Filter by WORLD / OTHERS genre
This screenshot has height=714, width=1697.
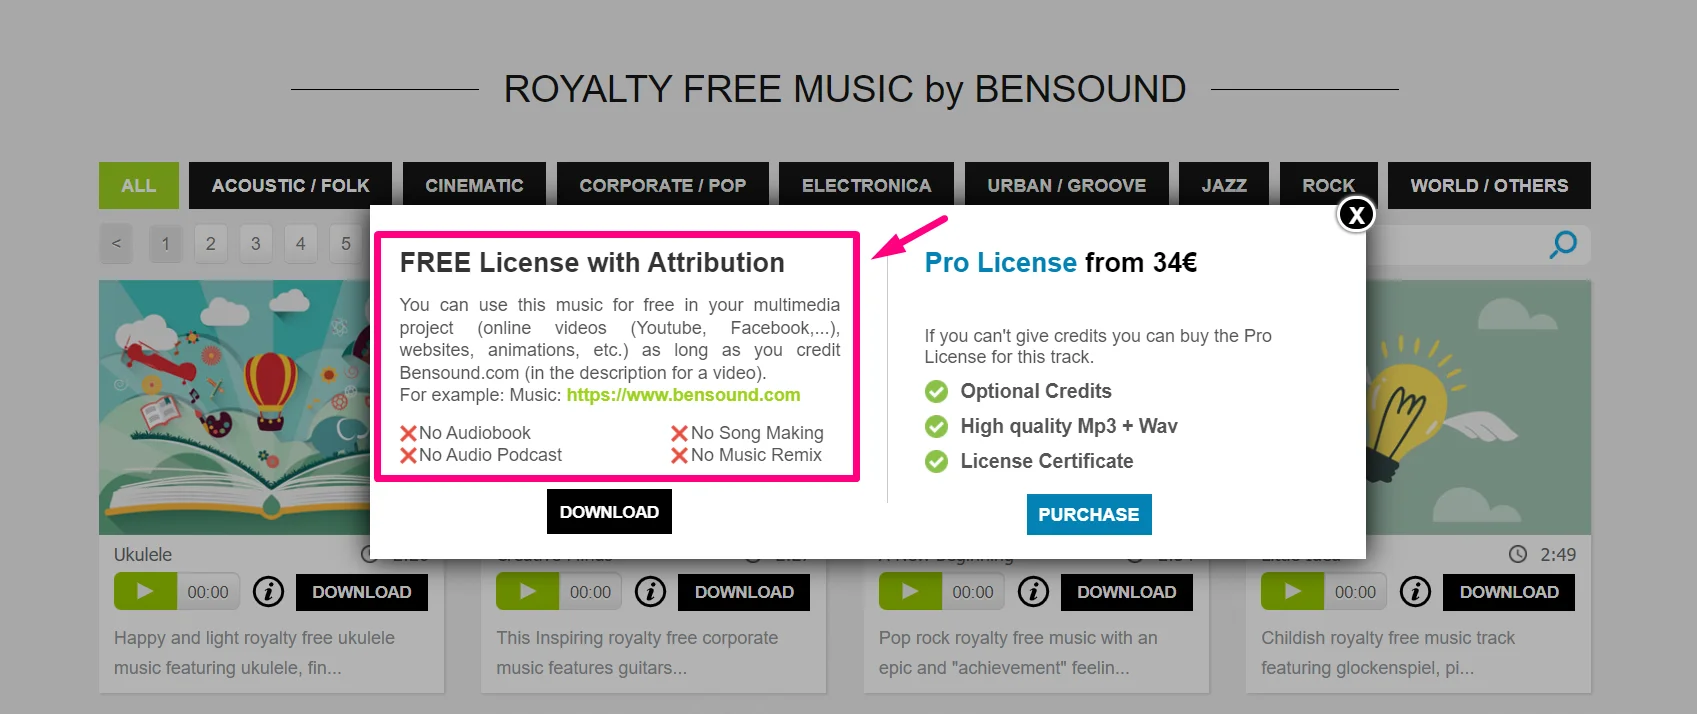click(1488, 186)
